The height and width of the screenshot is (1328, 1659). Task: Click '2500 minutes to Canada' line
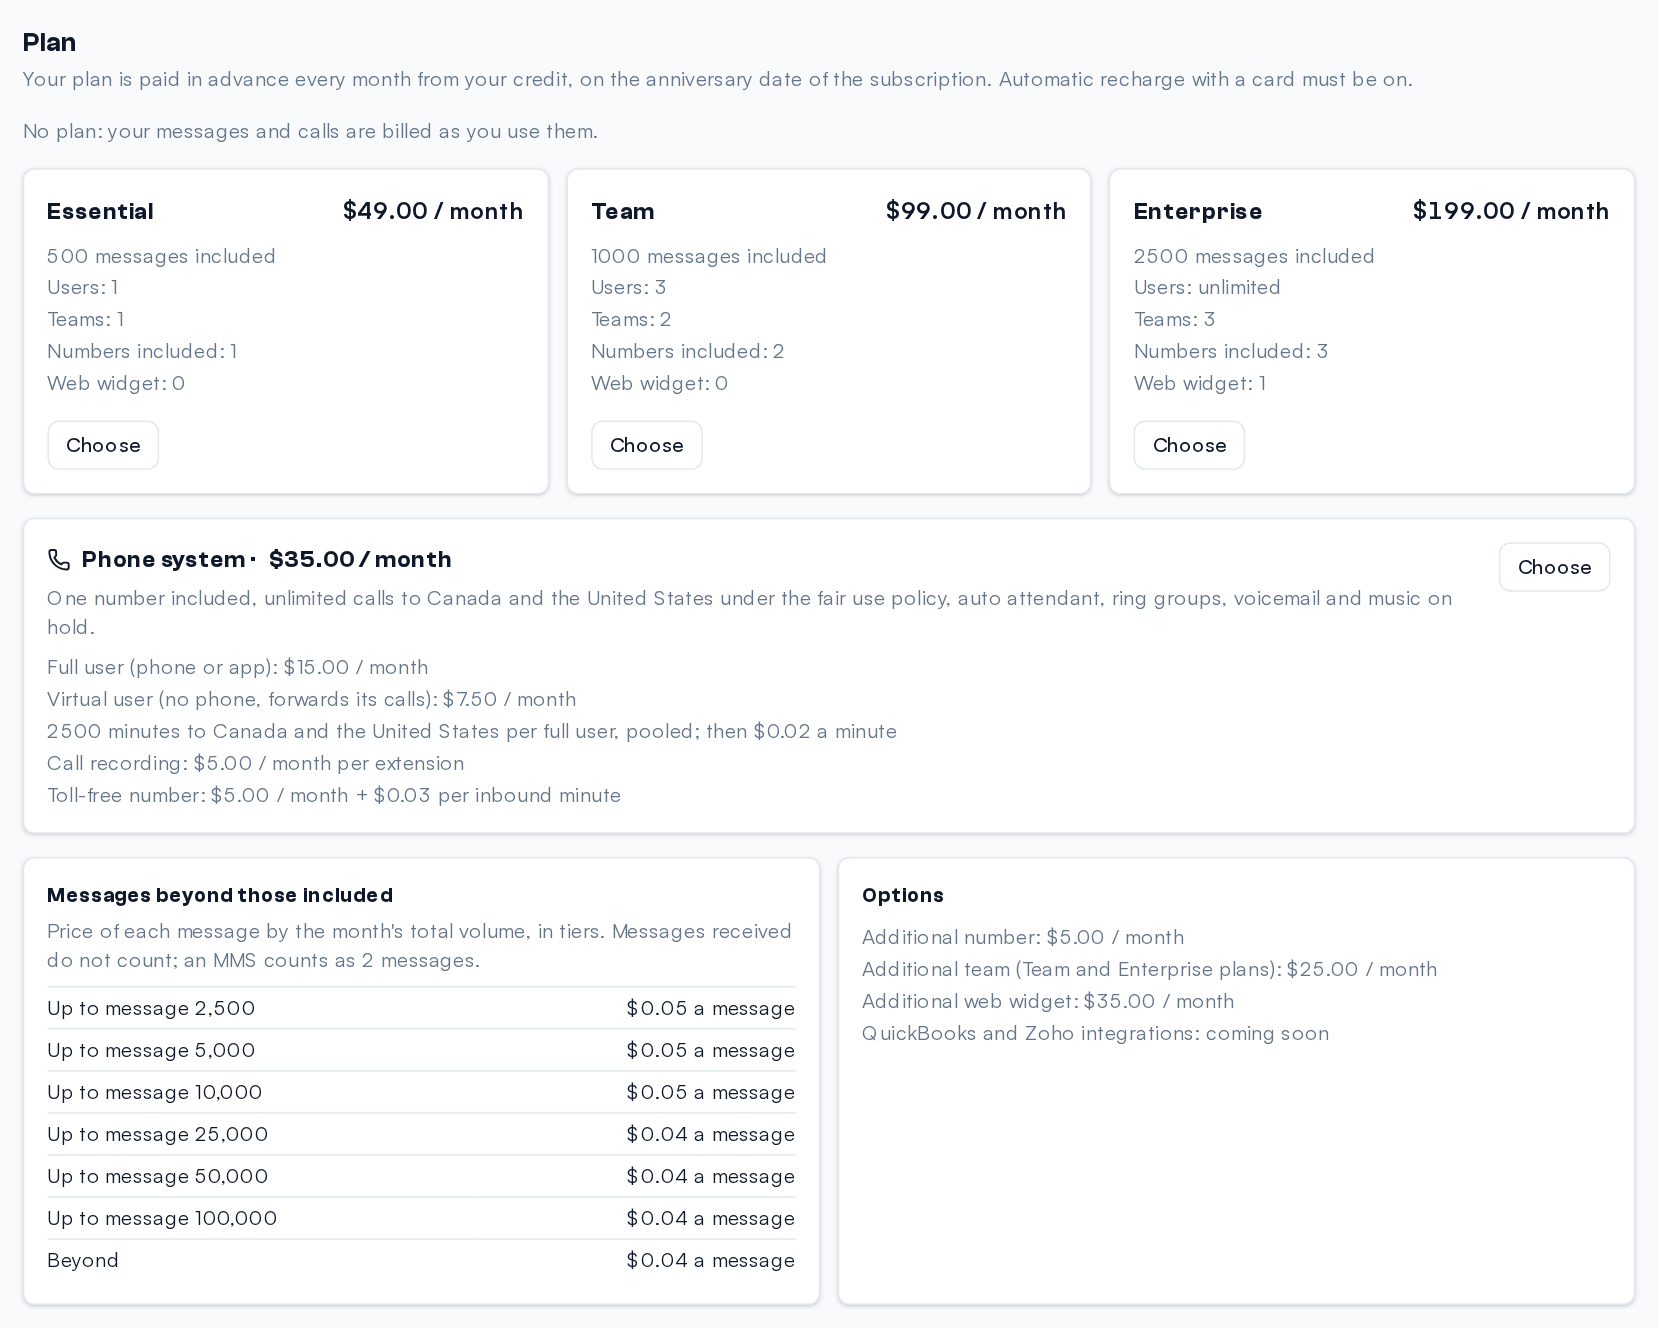(472, 732)
